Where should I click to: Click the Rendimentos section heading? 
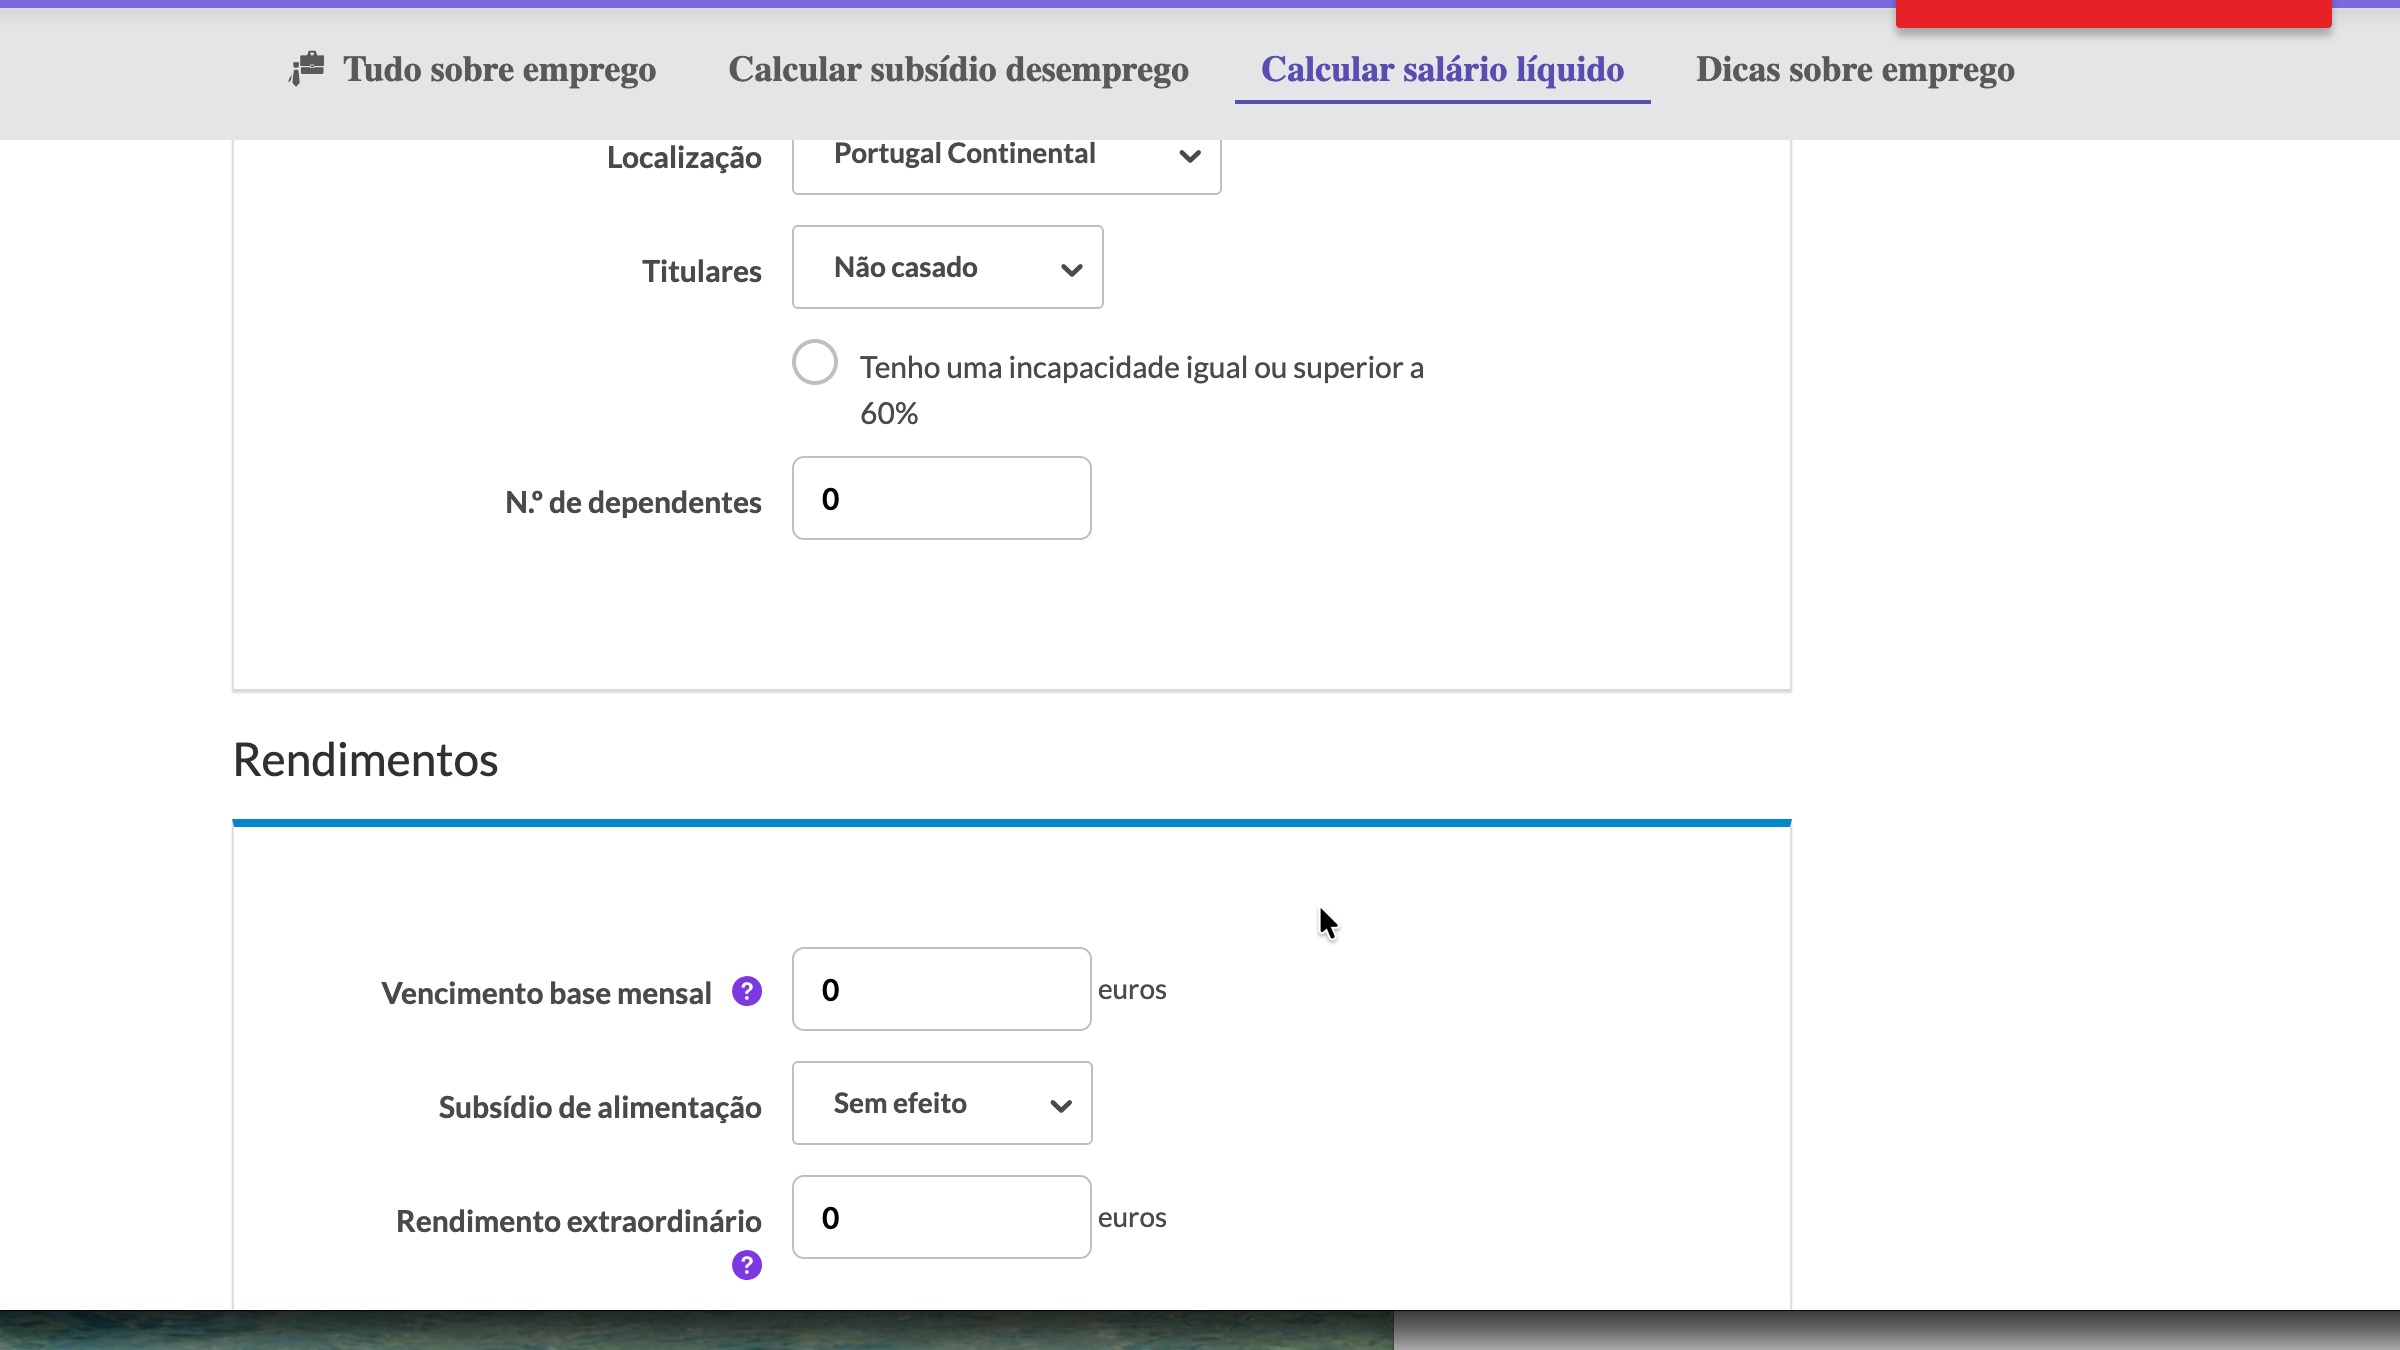[x=365, y=760]
